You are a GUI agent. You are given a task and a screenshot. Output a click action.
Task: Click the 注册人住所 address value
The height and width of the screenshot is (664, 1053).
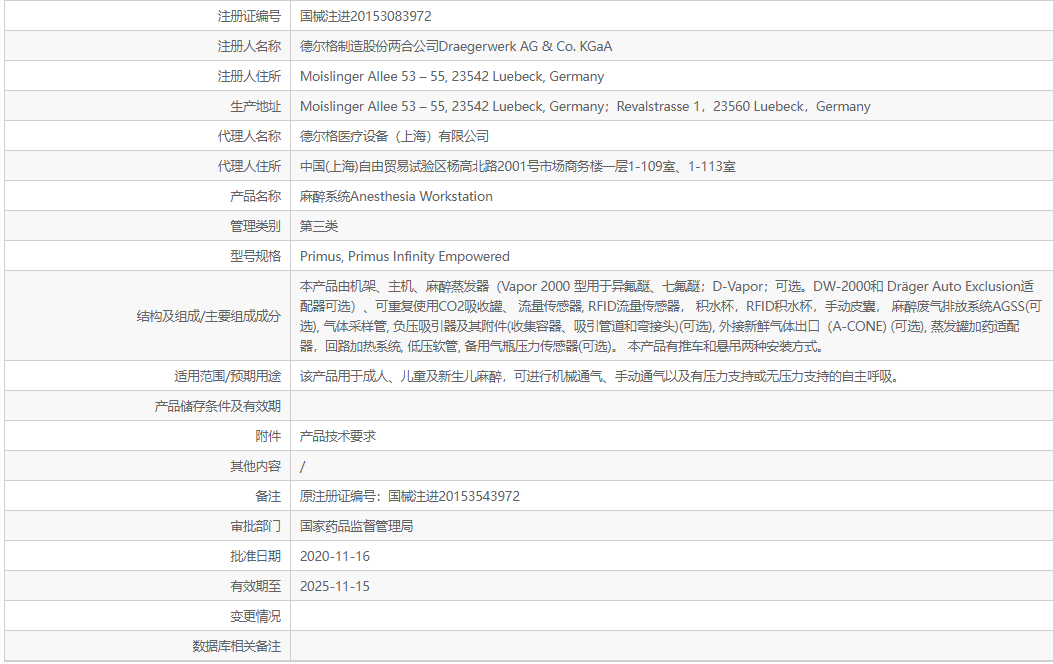tap(452, 77)
